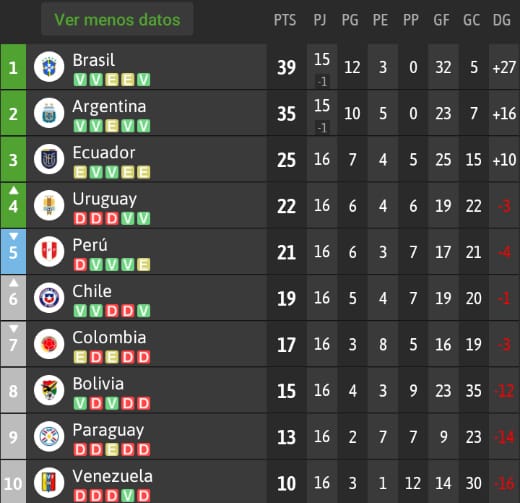
Task: Open the Brasil team name link
Action: click(x=94, y=60)
